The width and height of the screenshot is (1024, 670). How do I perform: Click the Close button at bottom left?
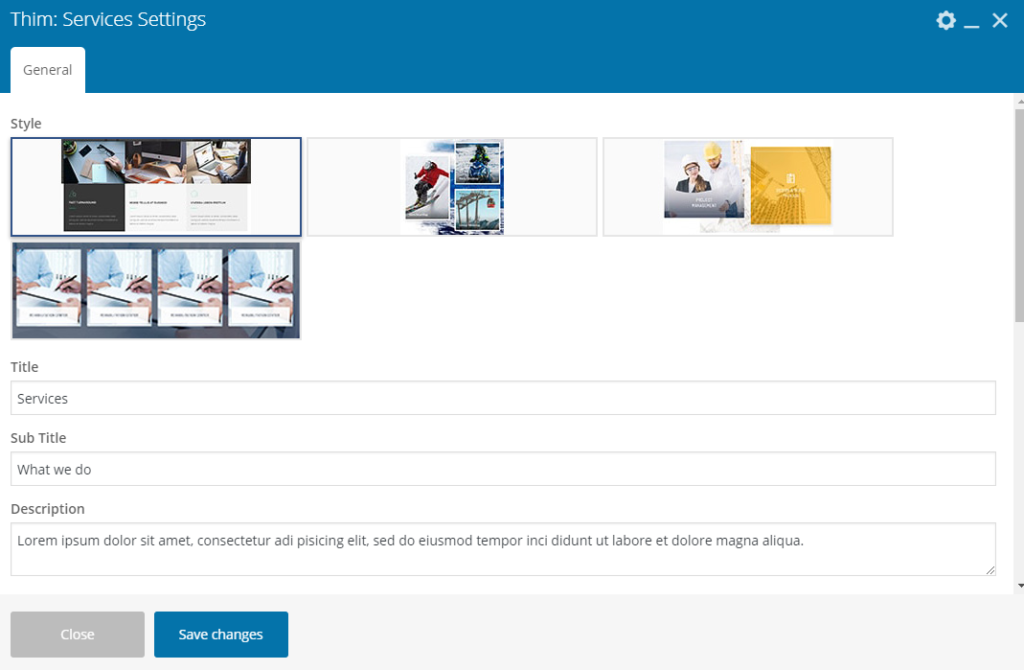[77, 634]
